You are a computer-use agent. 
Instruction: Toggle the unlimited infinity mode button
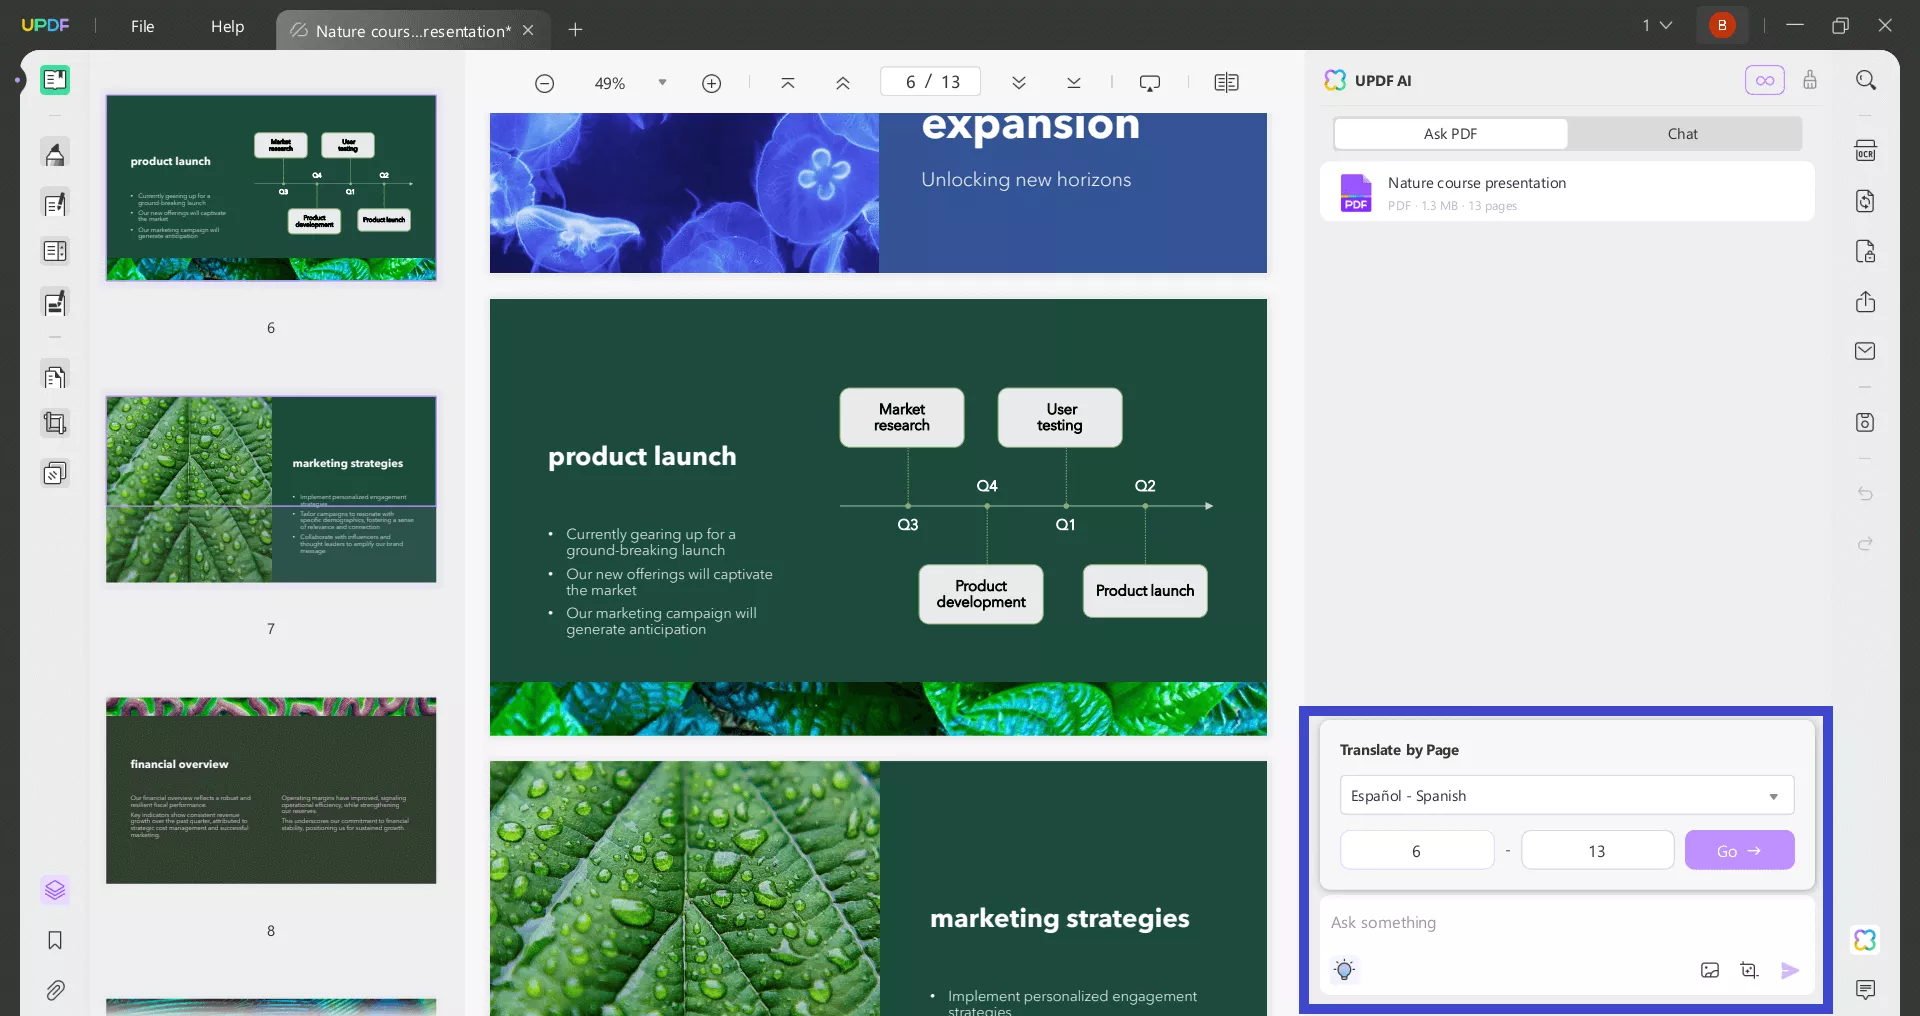[x=1764, y=80]
